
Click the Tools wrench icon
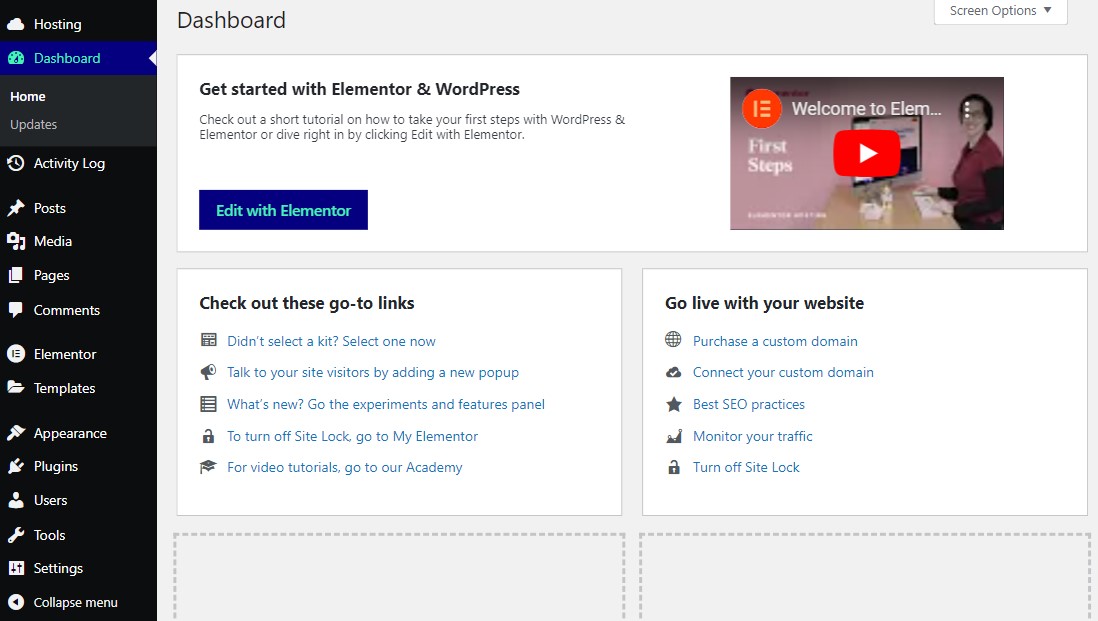click(16, 535)
